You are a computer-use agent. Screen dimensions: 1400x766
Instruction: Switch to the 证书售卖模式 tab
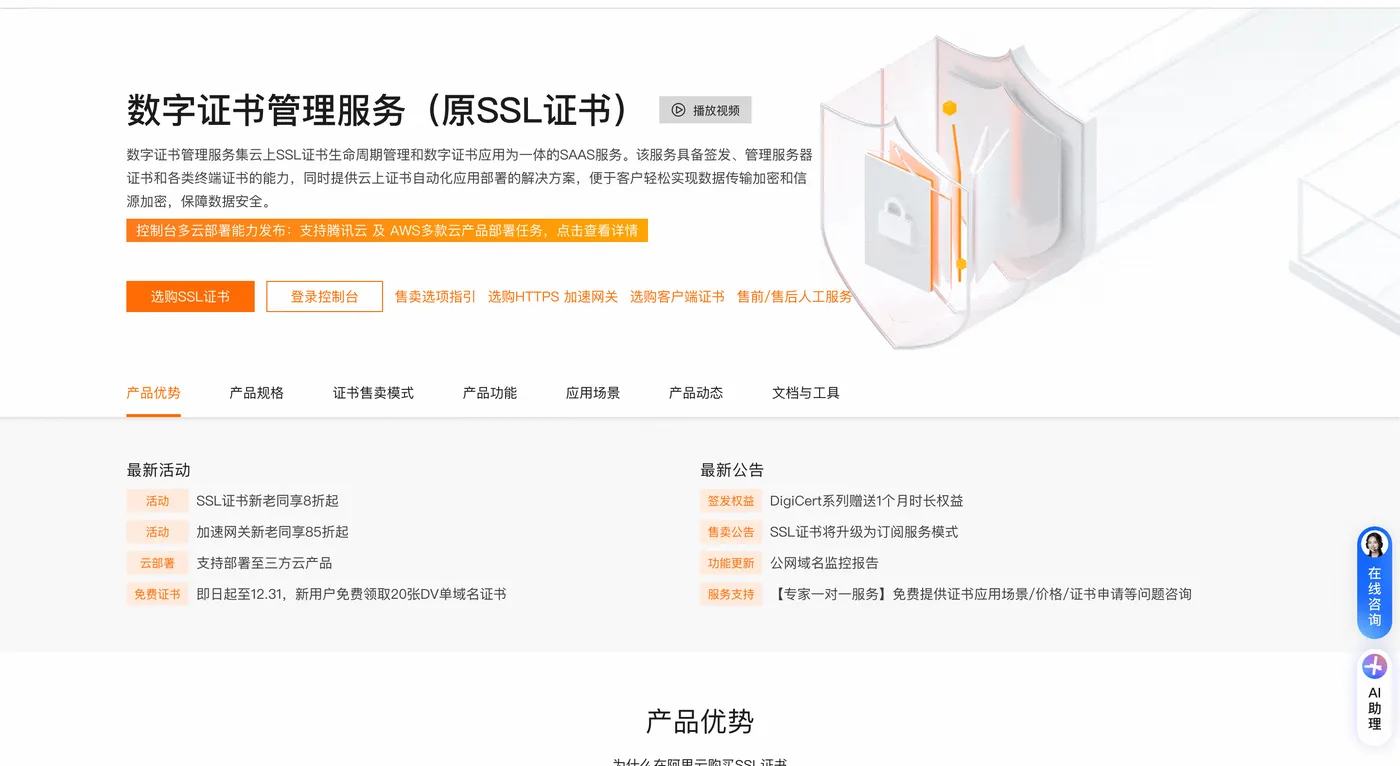374,393
